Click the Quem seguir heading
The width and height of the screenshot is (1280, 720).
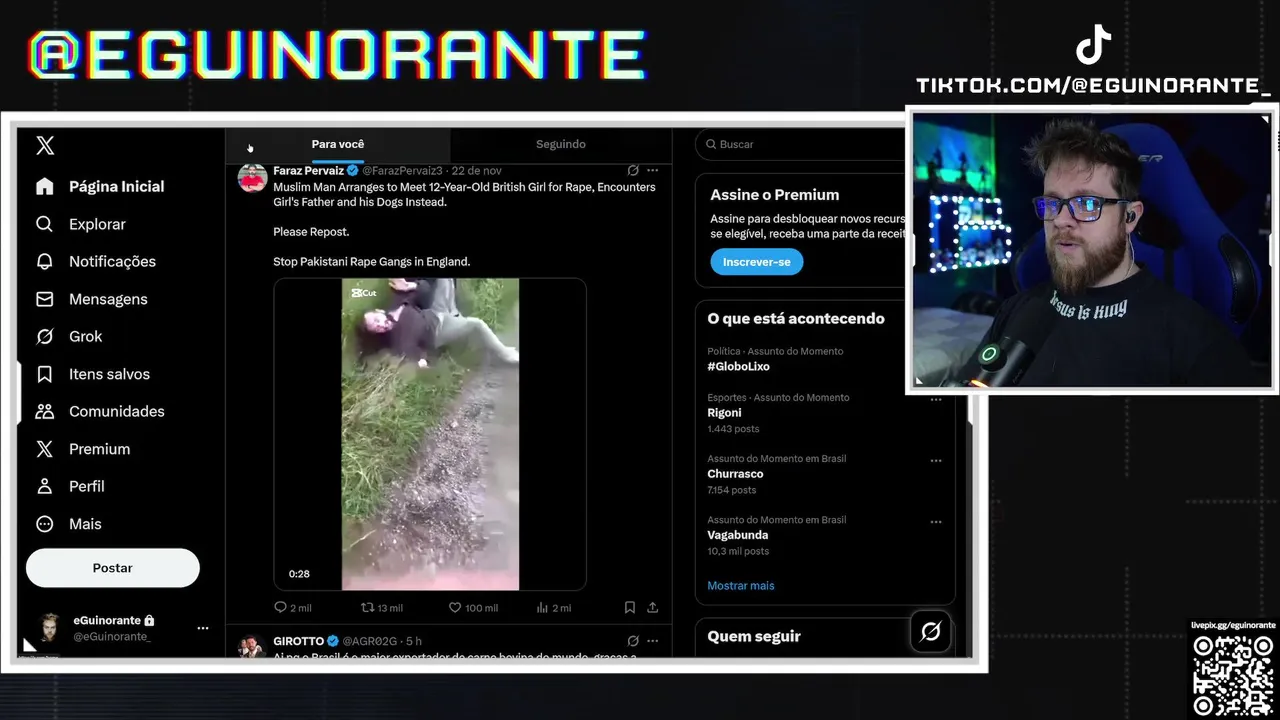pyautogui.click(x=754, y=636)
